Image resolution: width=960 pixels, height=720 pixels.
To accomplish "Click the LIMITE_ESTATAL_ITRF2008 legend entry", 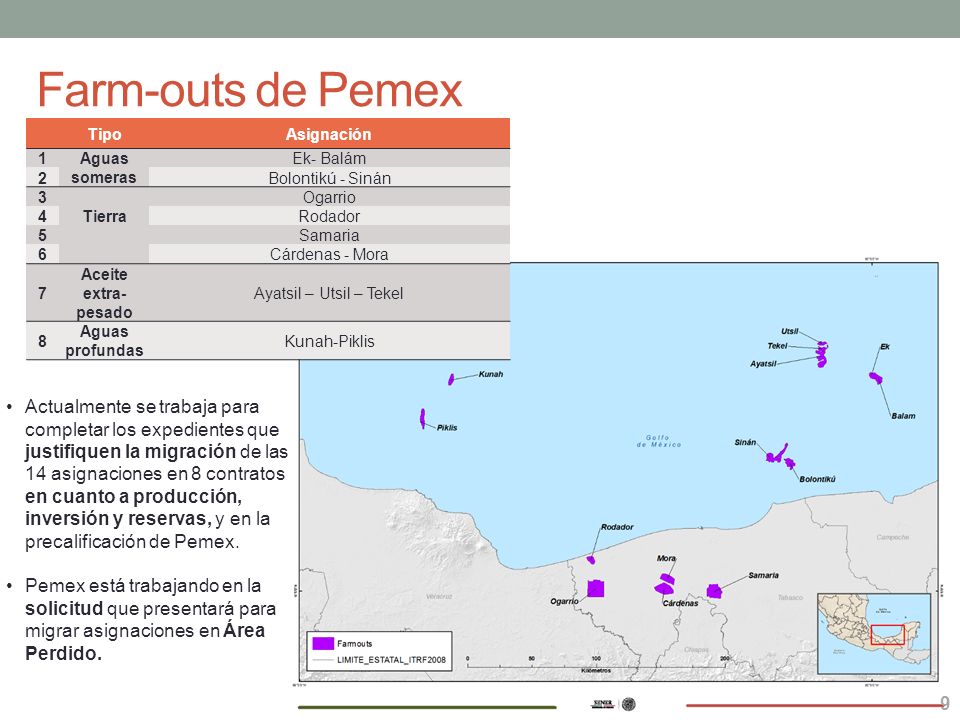I will click(x=379, y=660).
